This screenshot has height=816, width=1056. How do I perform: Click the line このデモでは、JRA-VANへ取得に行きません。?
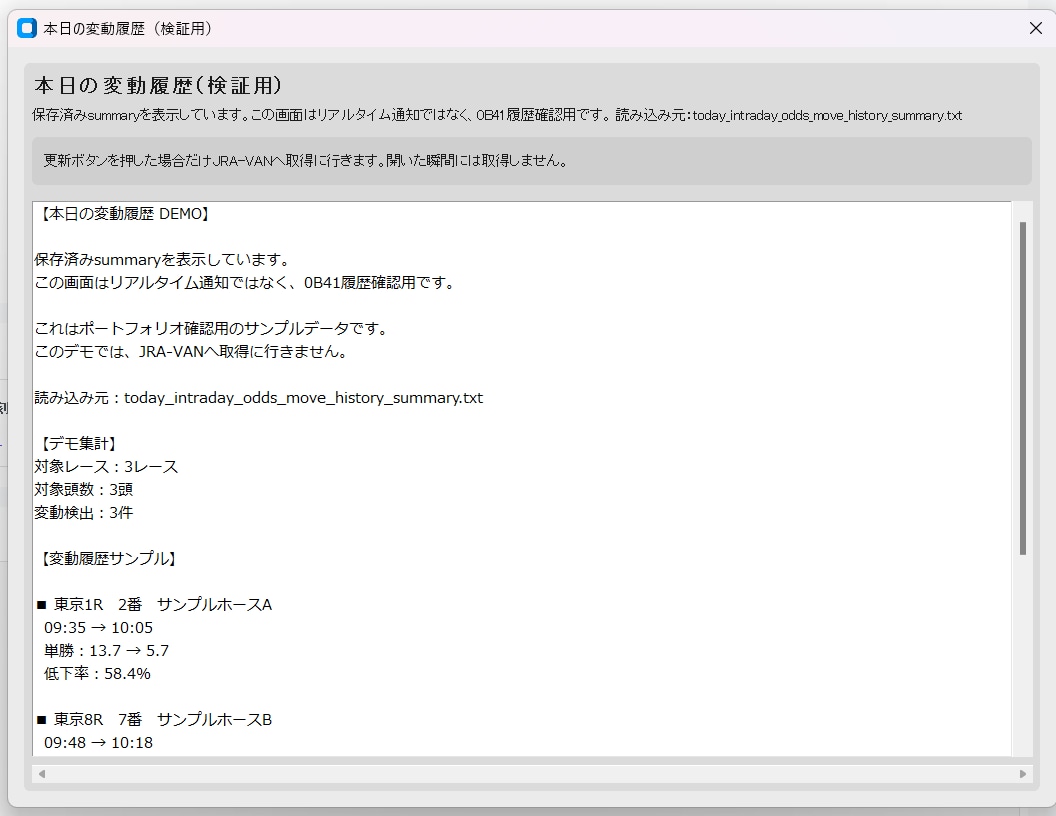coord(191,351)
